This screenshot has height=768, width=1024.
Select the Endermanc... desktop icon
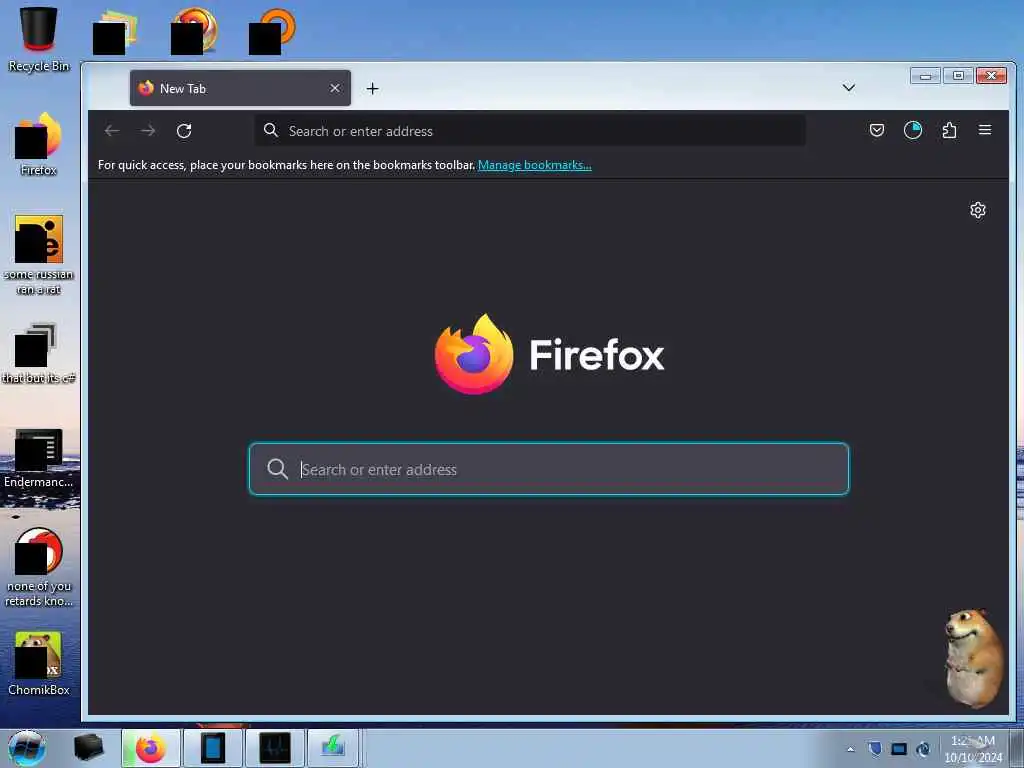pos(39,457)
